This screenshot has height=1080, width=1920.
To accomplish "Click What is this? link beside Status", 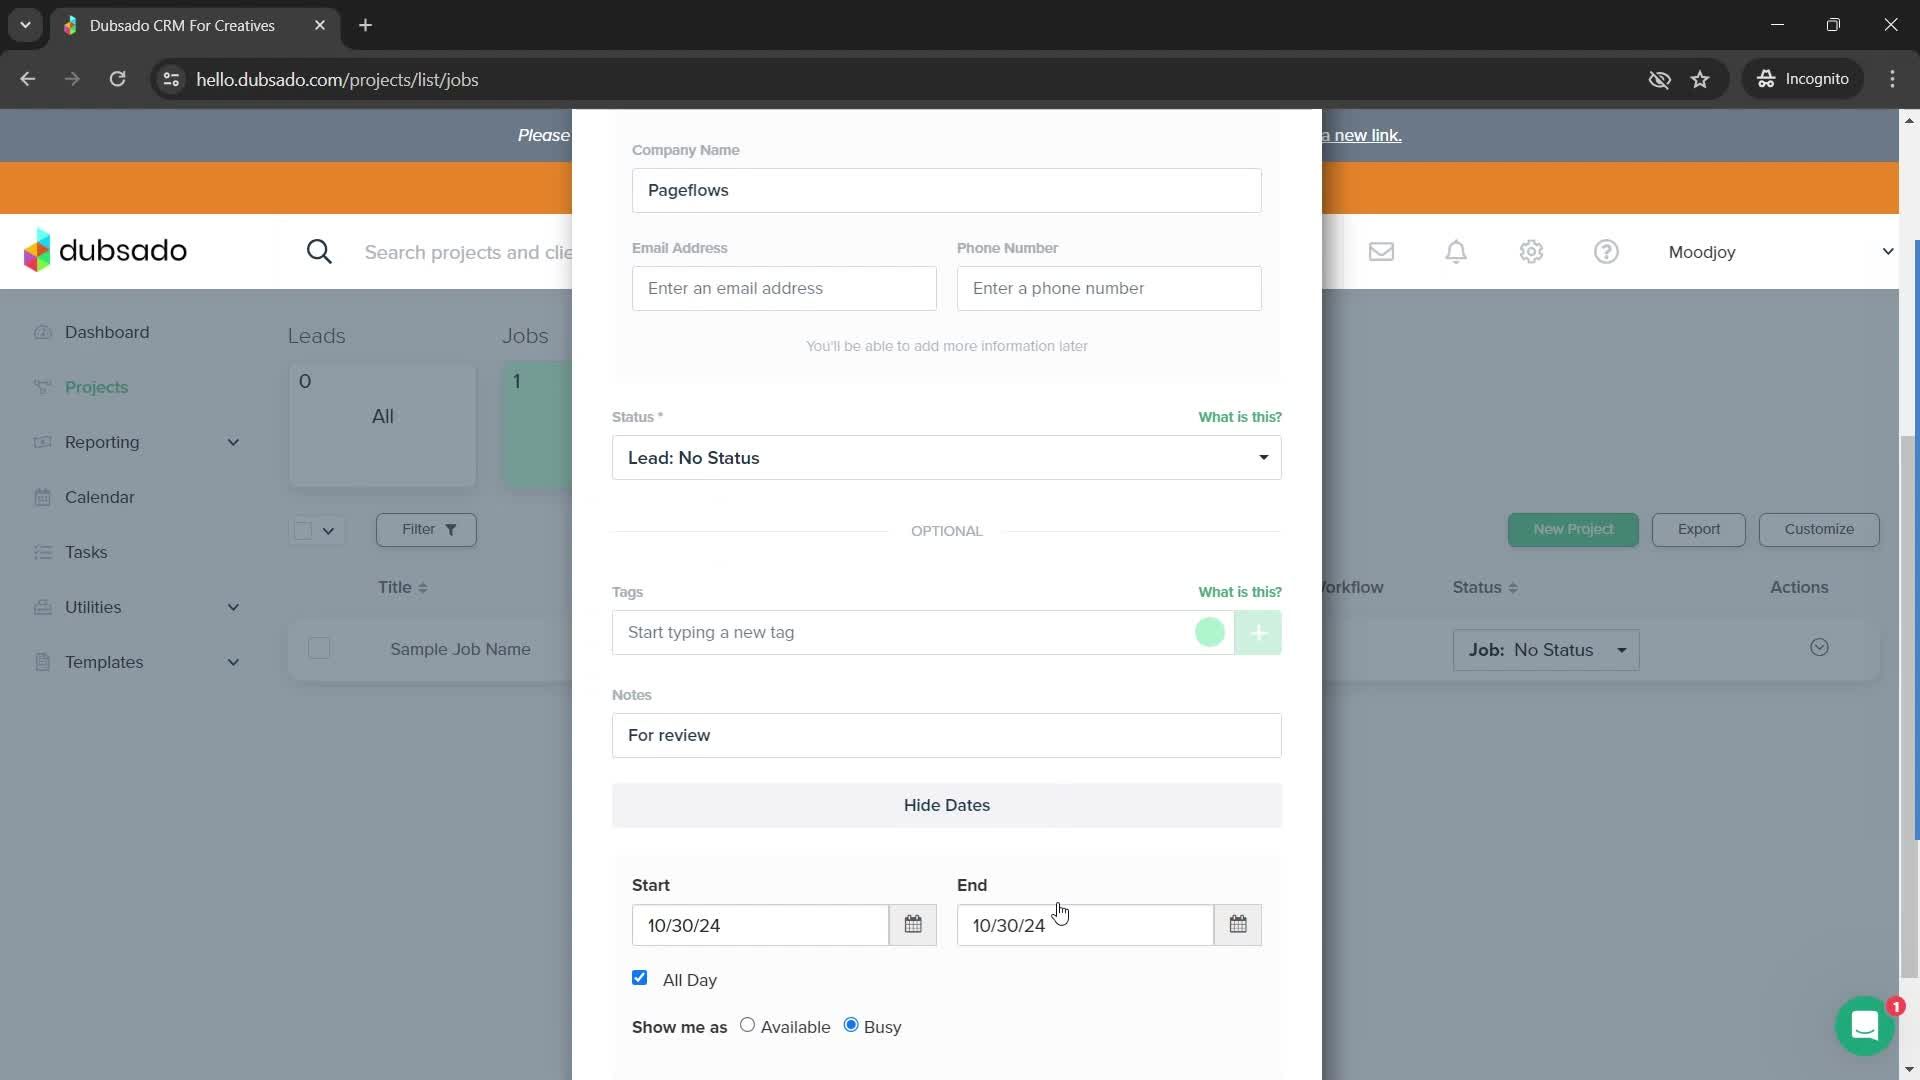I will [x=1240, y=417].
